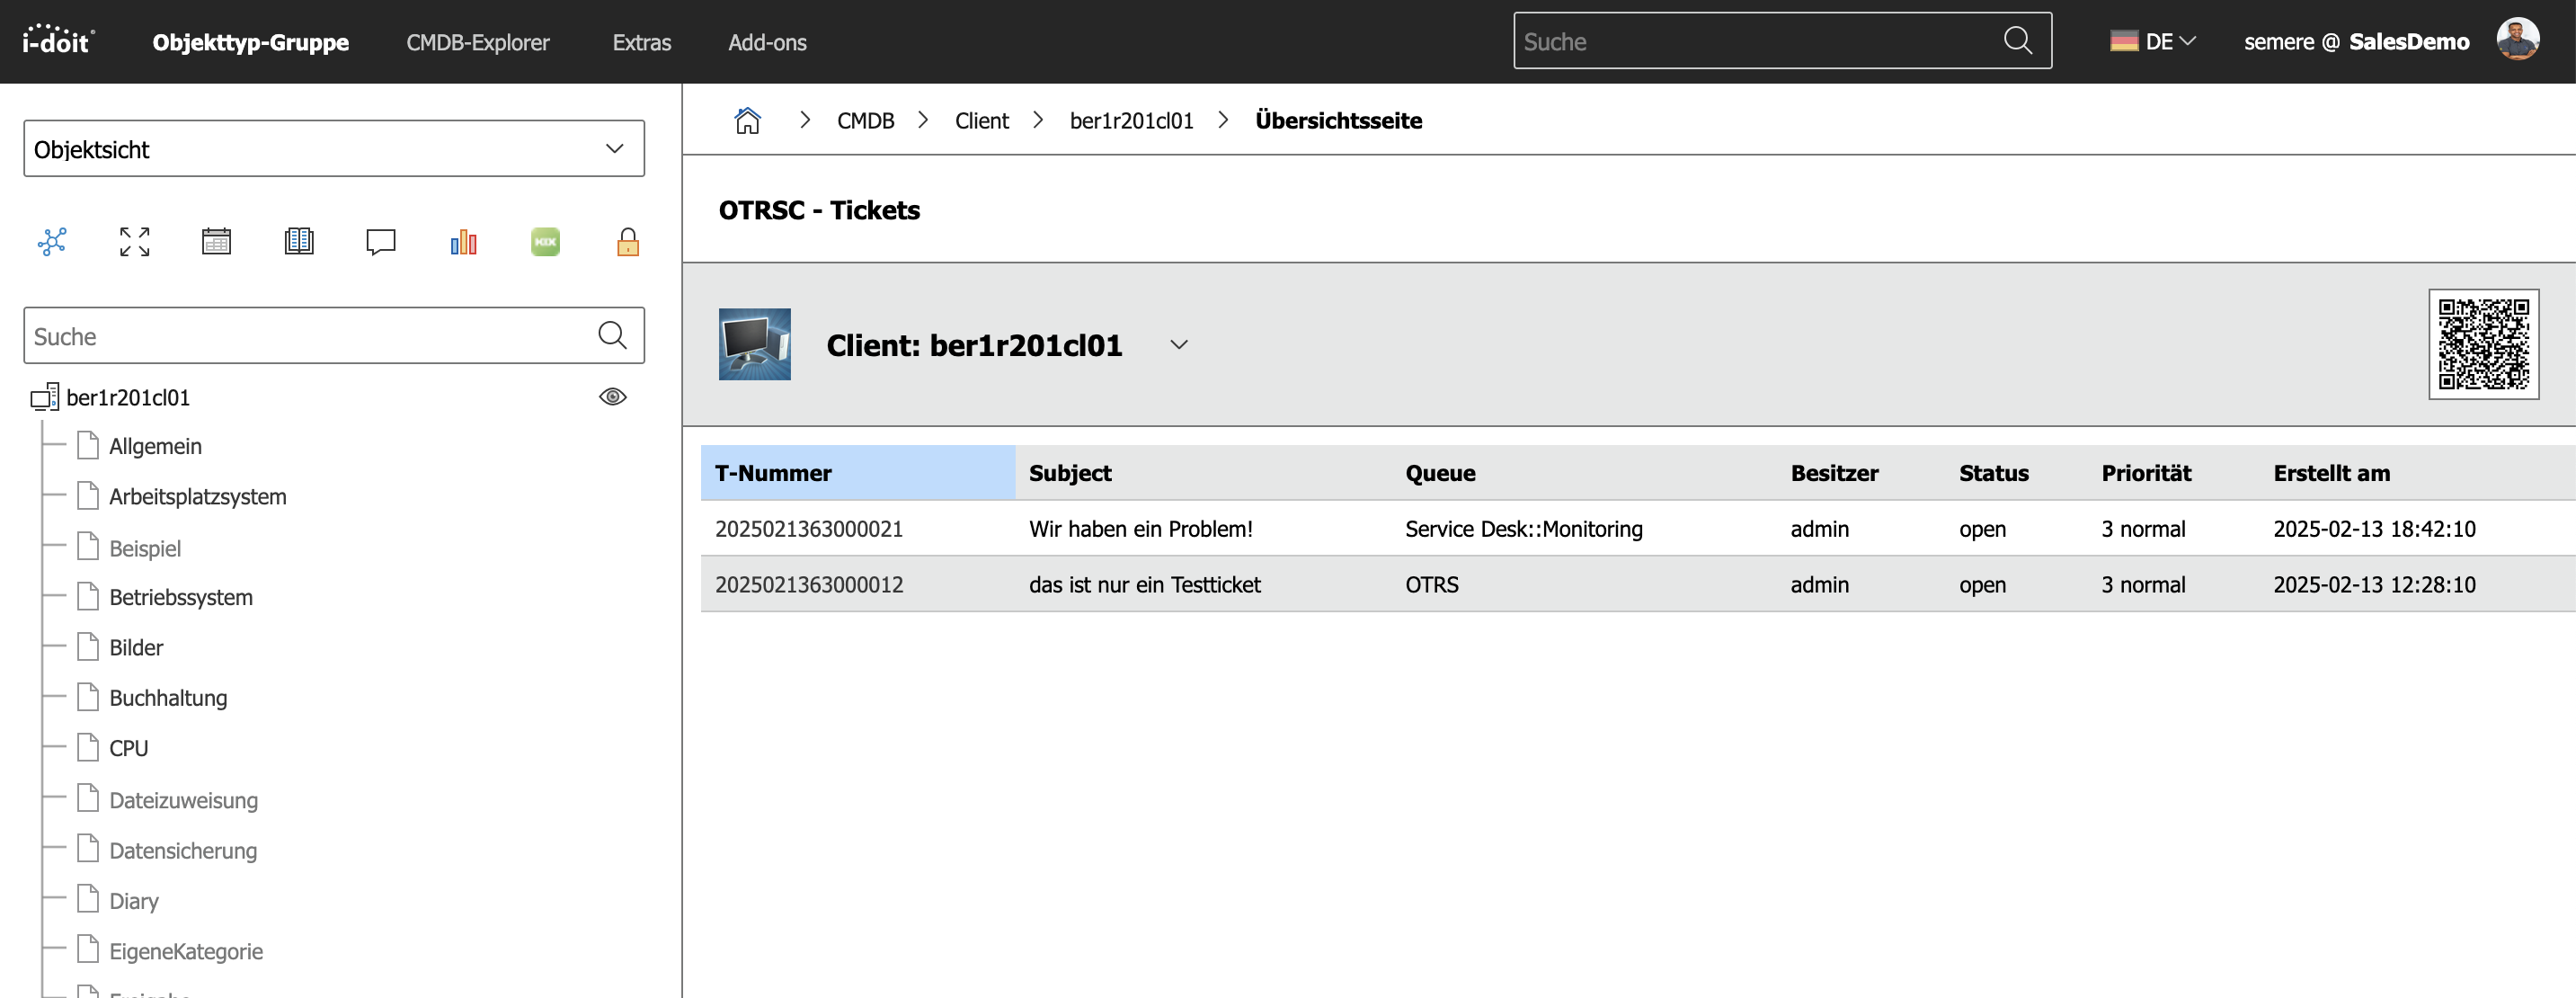
Task: Select the Beispiel tree item
Action: [145, 548]
